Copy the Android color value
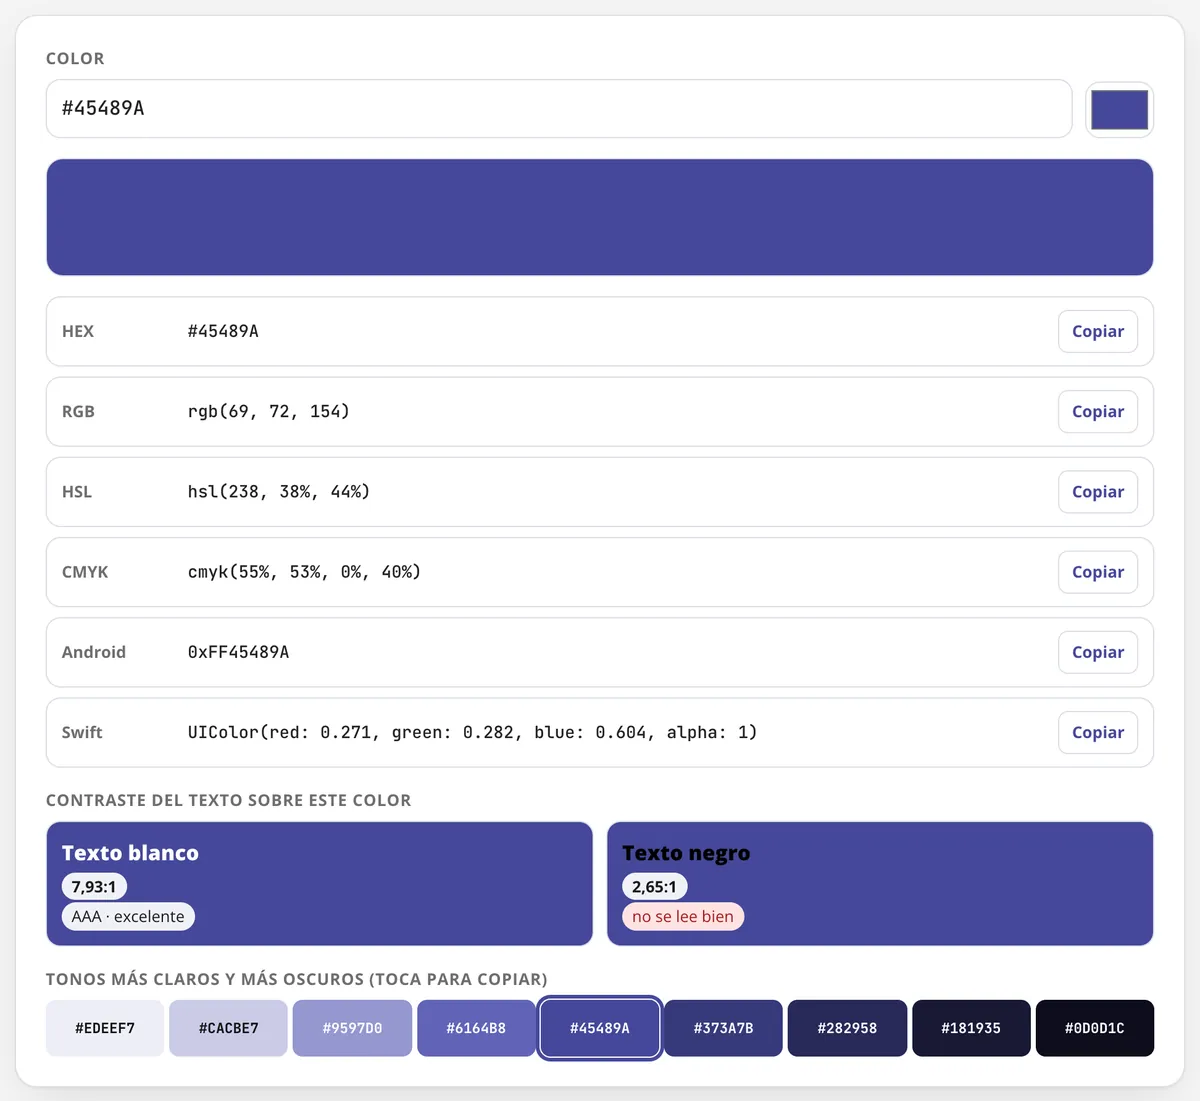The width and height of the screenshot is (1200, 1101). point(1098,652)
